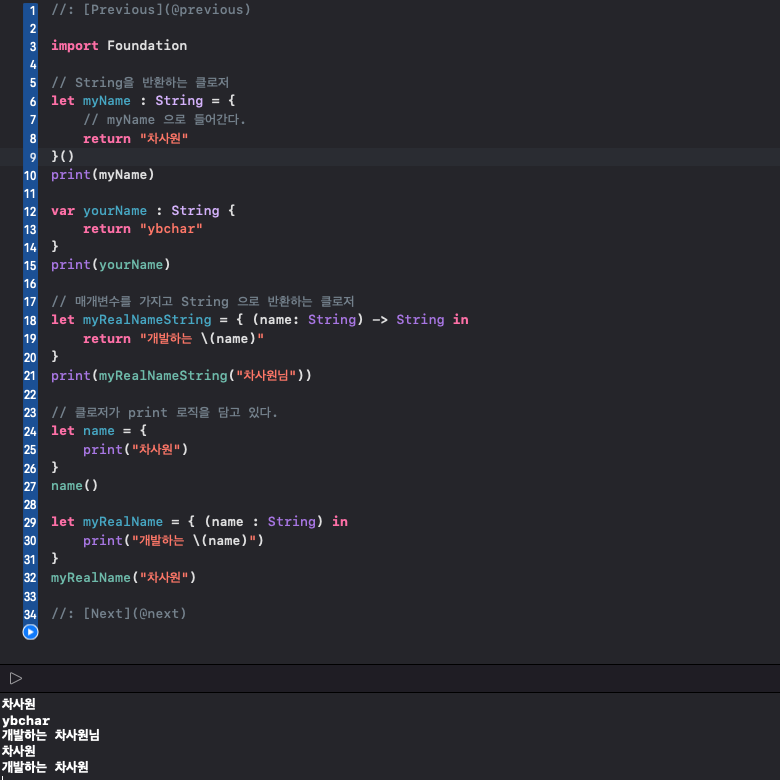Image resolution: width=780 pixels, height=780 pixels.
Task: Click print("차사원") on line 25
Action: (135, 450)
